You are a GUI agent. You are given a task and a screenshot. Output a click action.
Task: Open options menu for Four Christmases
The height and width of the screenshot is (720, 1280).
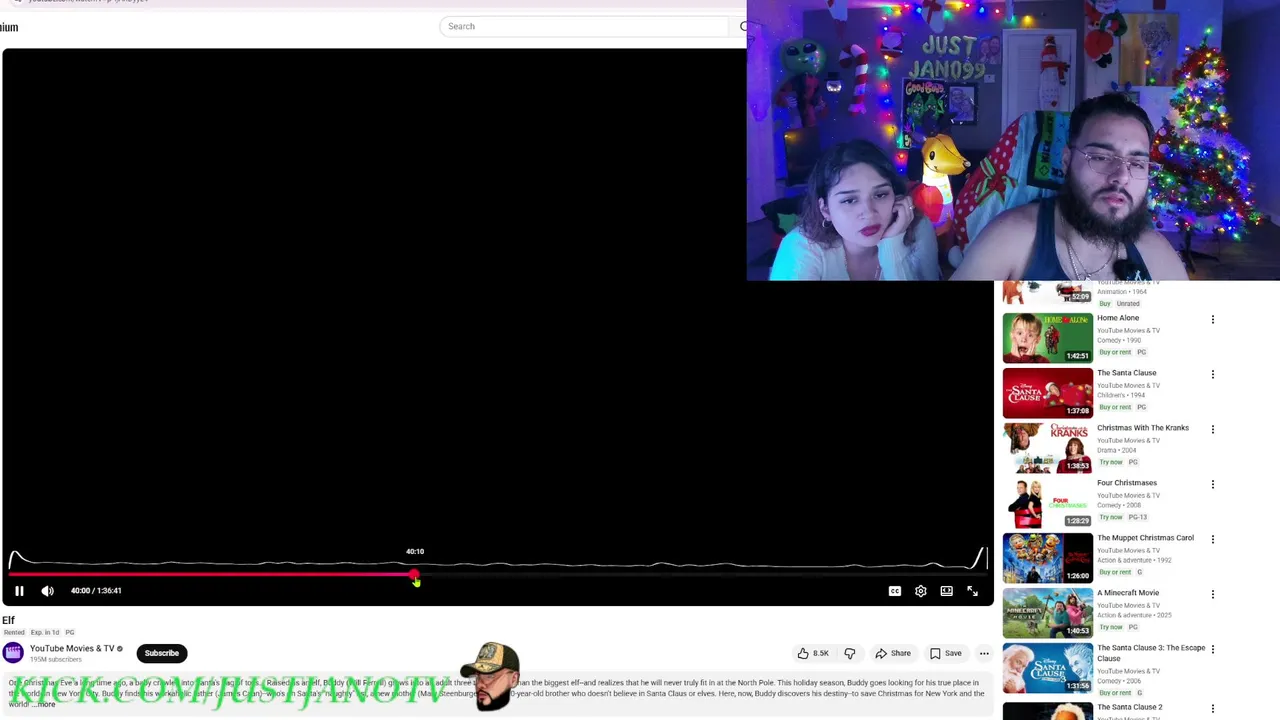coord(1213,485)
